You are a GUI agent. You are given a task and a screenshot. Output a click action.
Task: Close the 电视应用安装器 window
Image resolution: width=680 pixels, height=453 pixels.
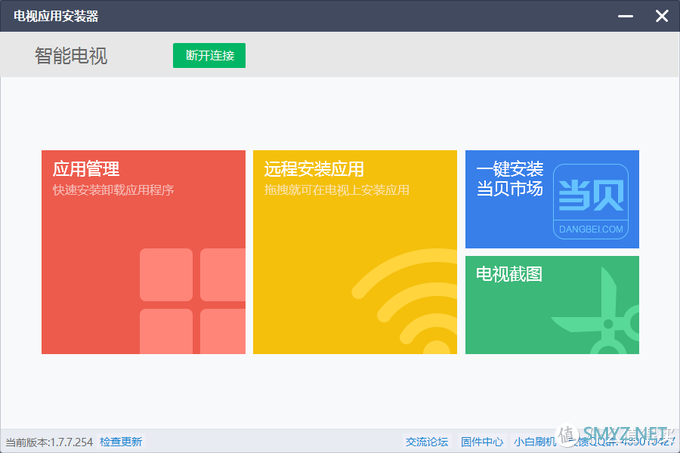(662, 16)
